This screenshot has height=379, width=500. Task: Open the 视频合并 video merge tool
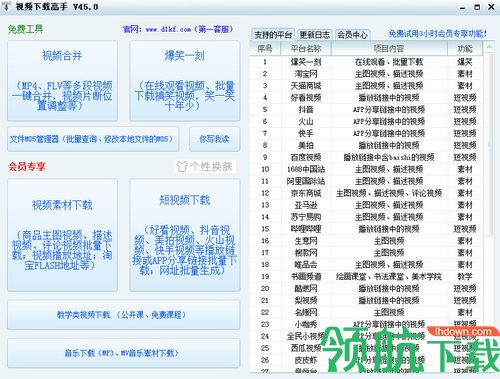click(x=62, y=81)
